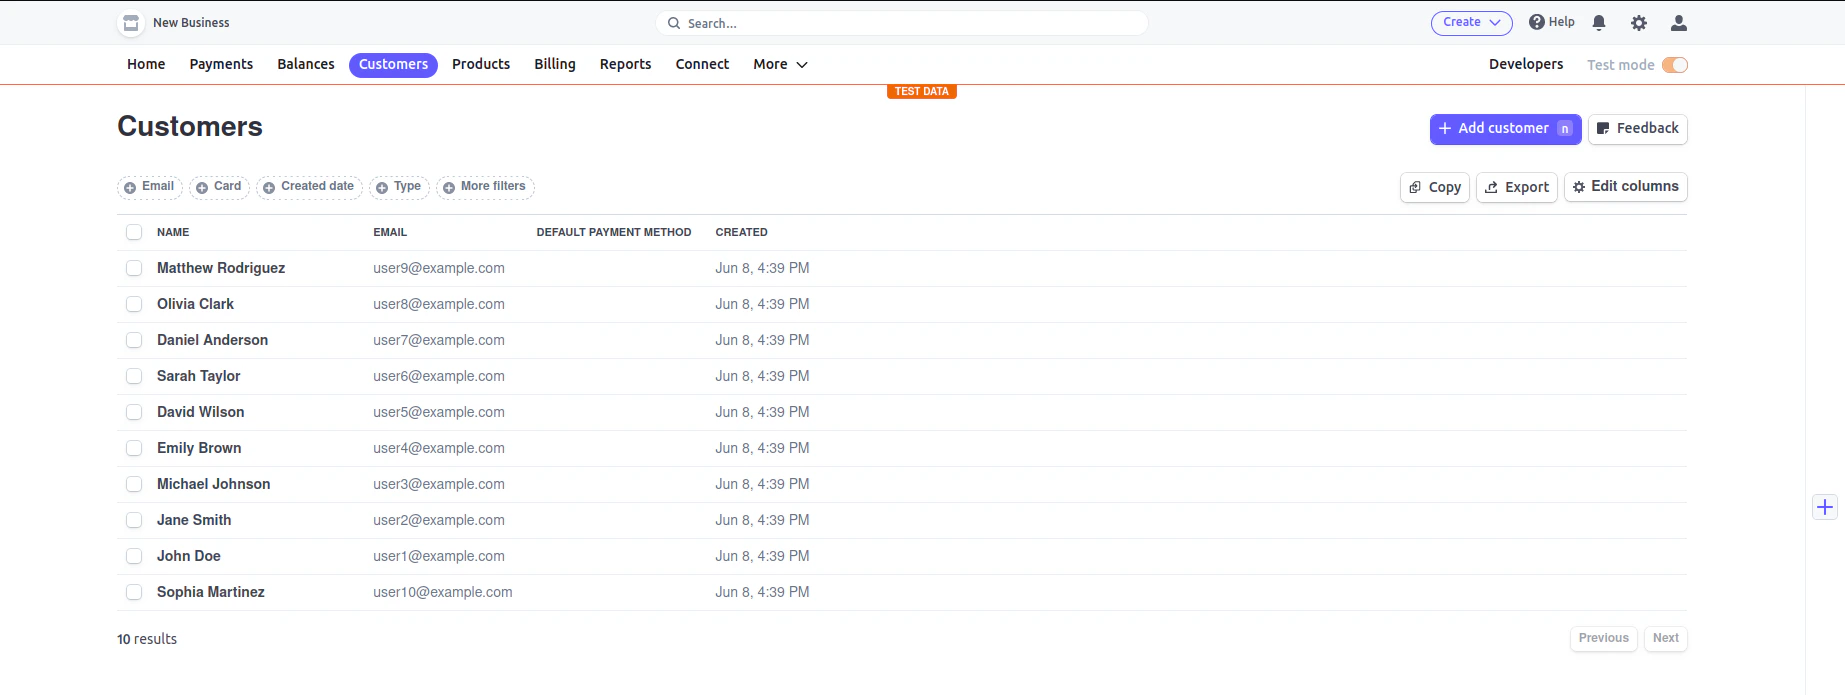Open customer Olivia Clark
This screenshot has width=1845, height=695.
[195, 304]
